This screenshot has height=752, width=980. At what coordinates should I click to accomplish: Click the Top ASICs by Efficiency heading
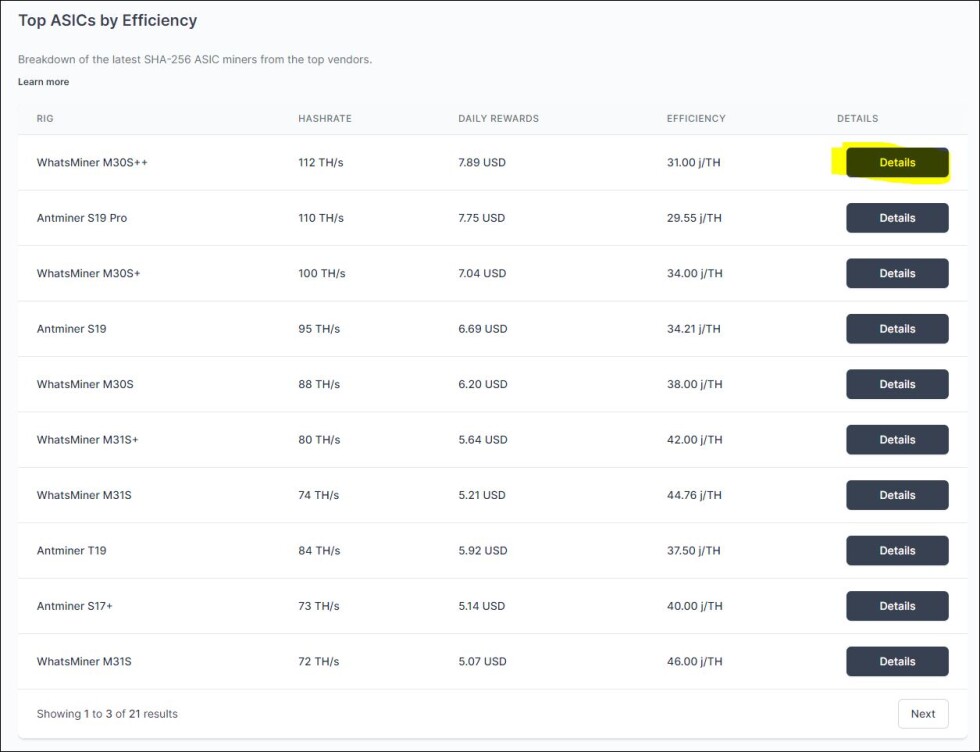[x=108, y=21]
